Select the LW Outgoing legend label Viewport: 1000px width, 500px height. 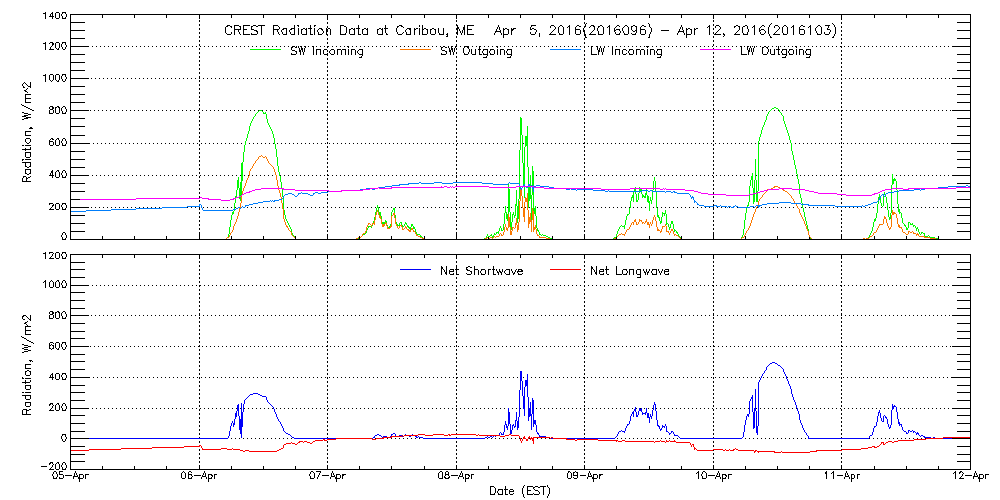point(775,51)
